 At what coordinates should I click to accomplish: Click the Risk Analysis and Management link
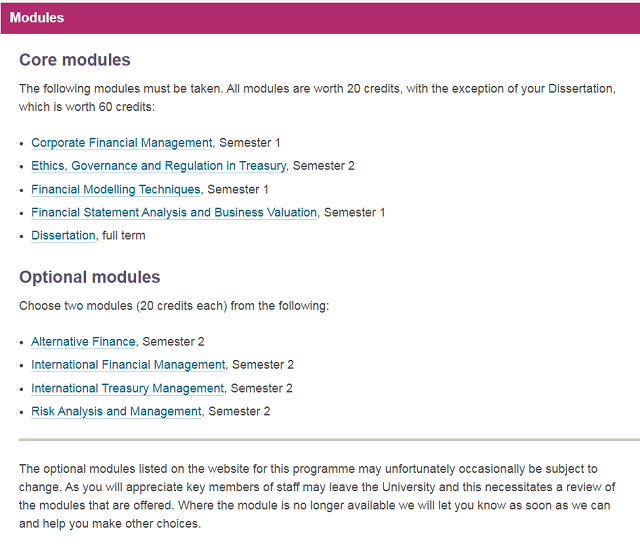click(x=116, y=411)
